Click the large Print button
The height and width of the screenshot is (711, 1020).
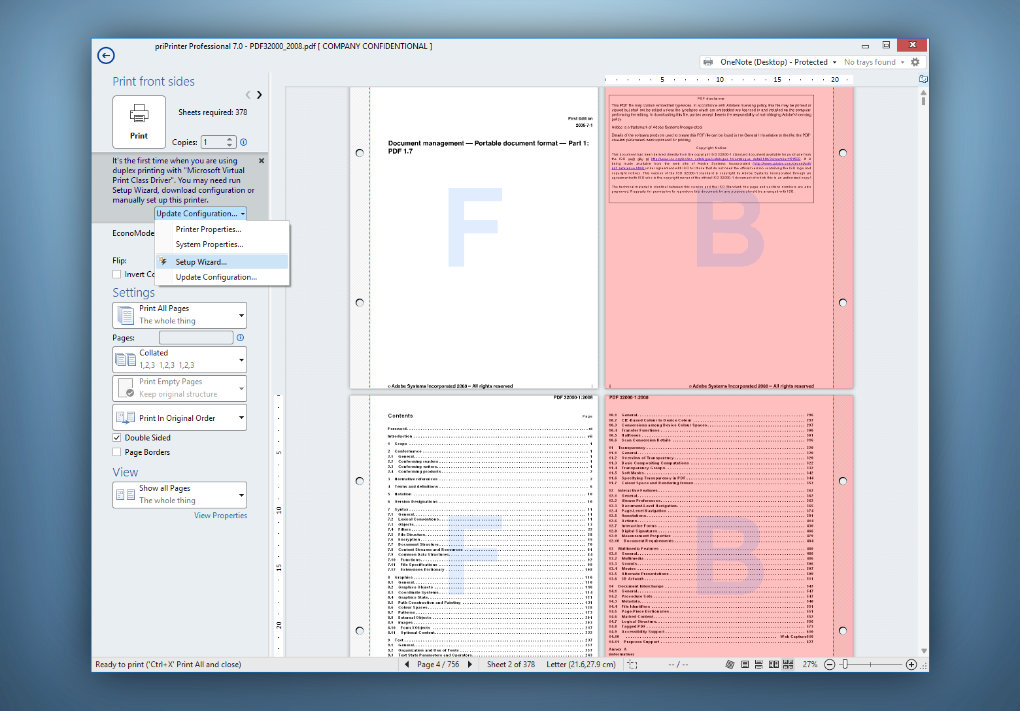click(139, 122)
